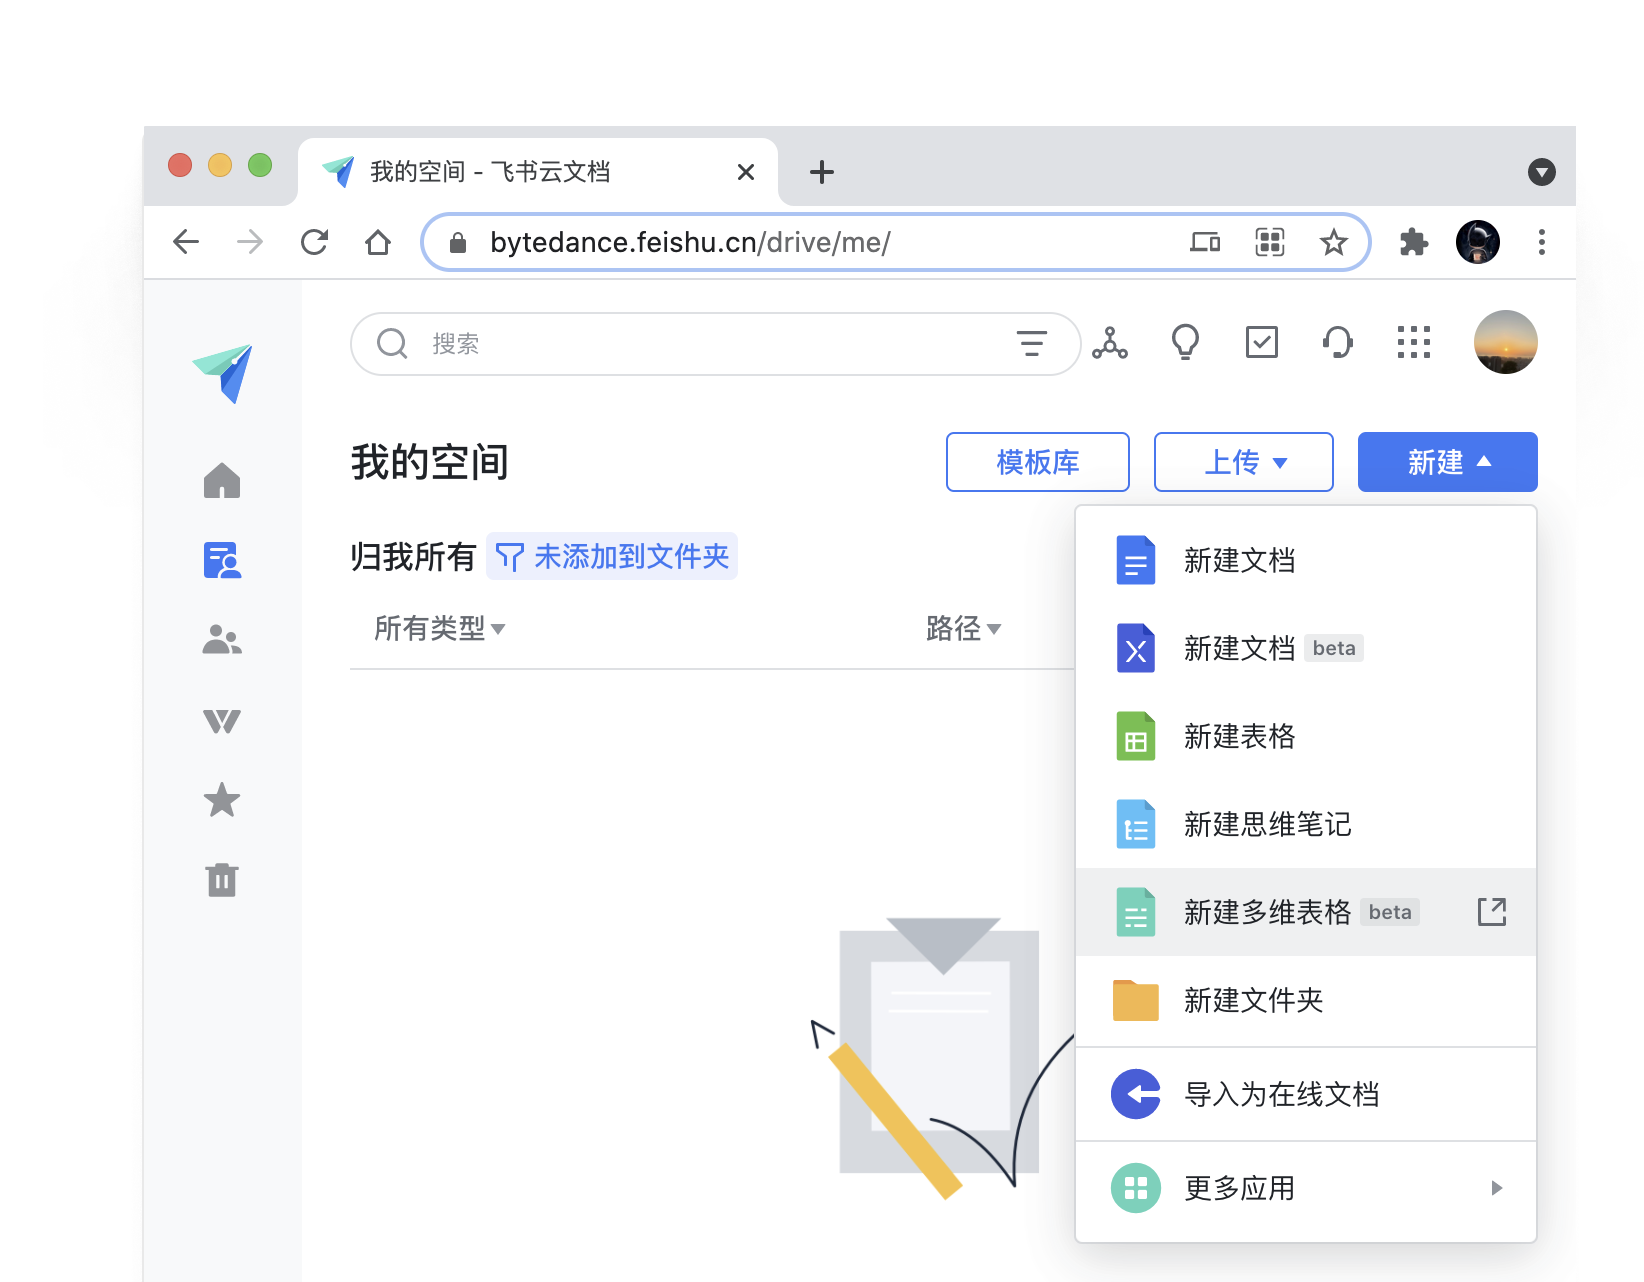Open the headset support icon
Screen dimensions: 1644x1282
(x=1337, y=343)
